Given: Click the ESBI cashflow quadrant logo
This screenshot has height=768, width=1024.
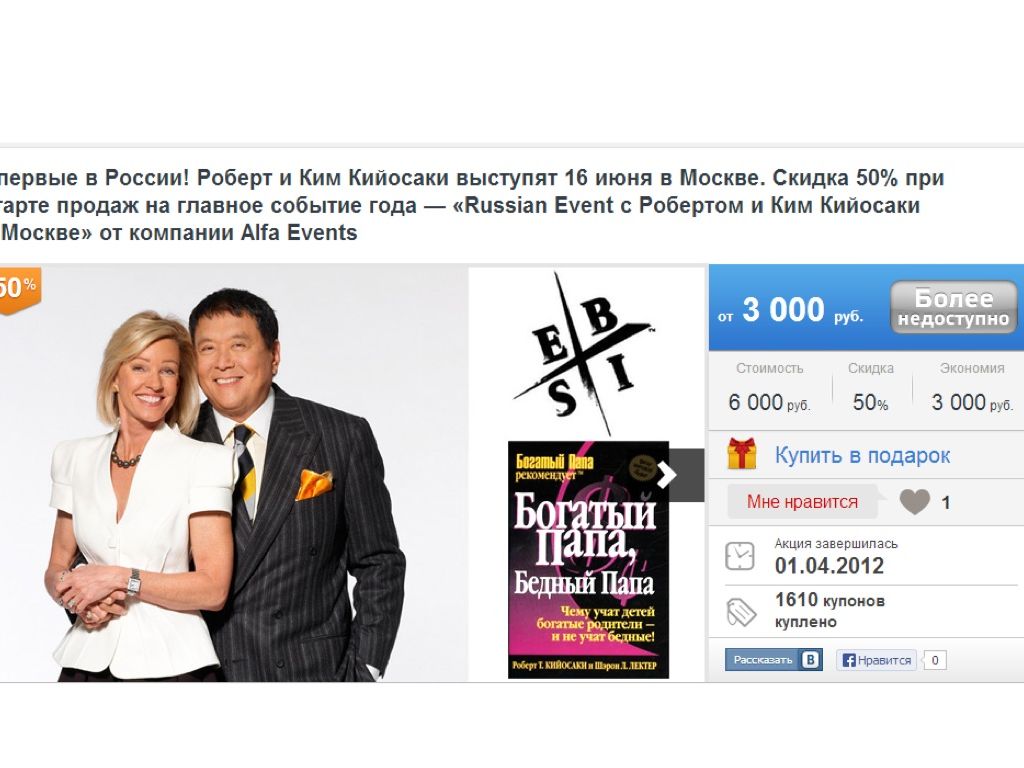Looking at the screenshot, I should pyautogui.click(x=584, y=354).
